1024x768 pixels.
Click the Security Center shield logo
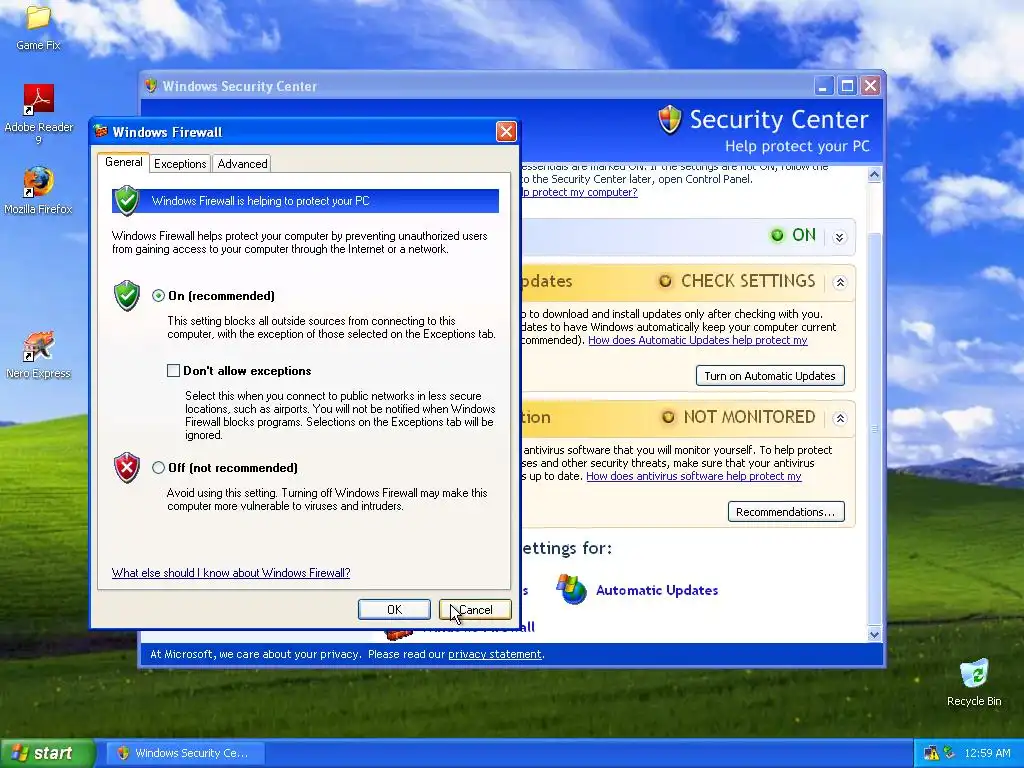click(669, 120)
